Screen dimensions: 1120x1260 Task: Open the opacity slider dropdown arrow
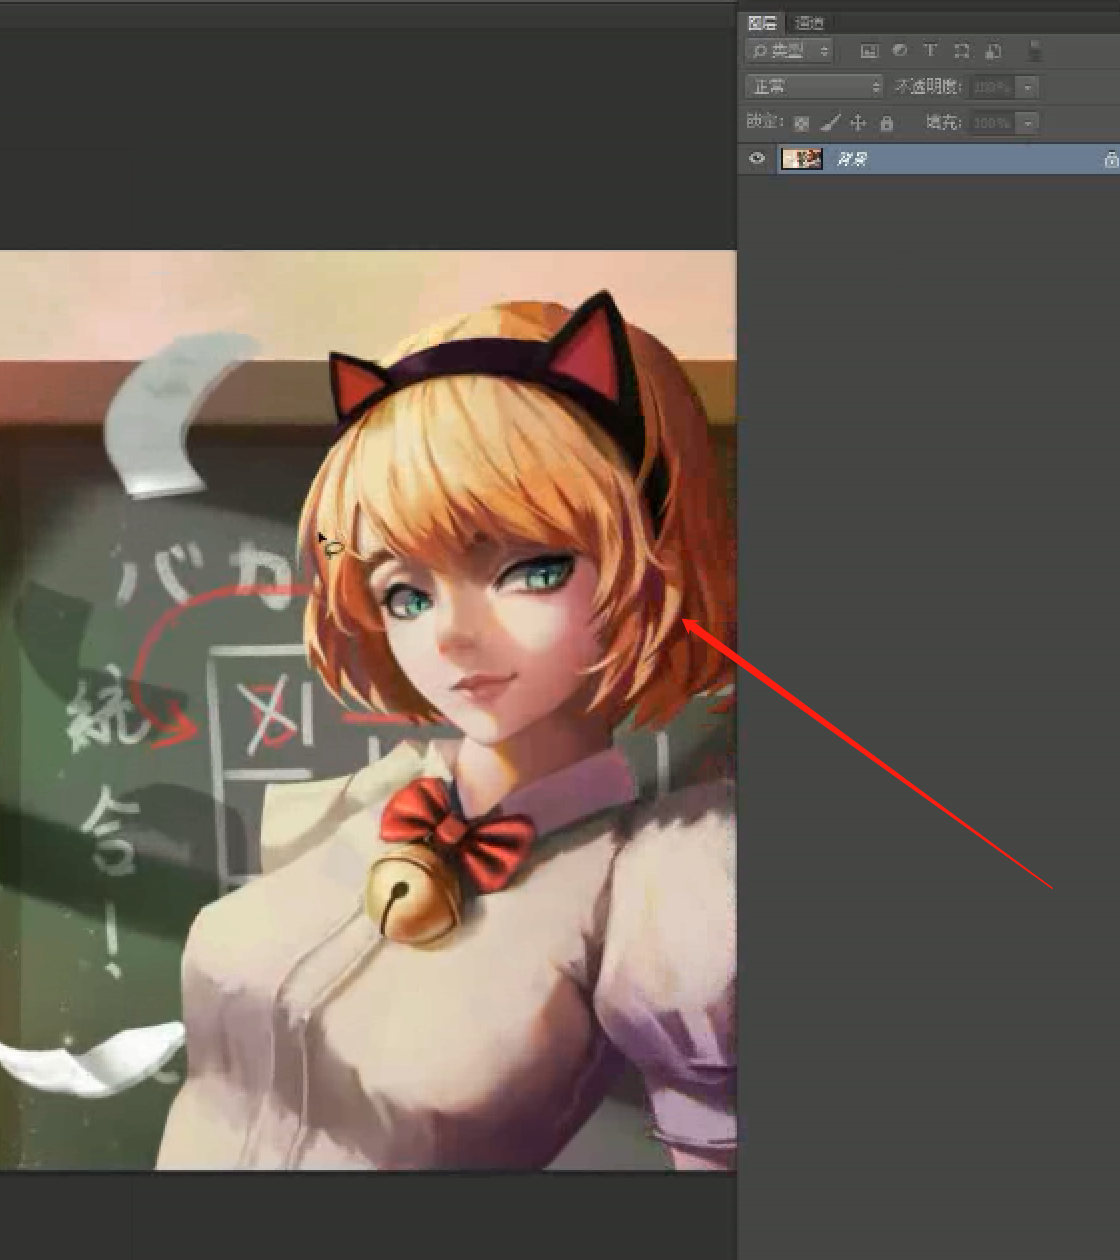[1027, 88]
